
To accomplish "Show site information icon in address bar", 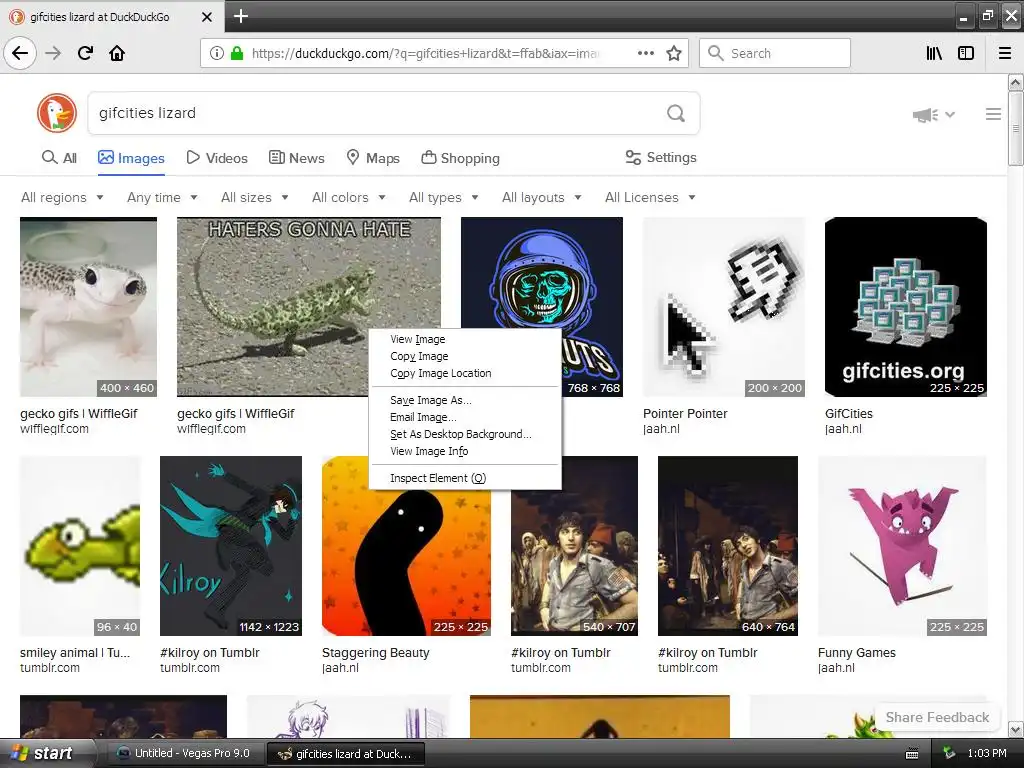I will coord(217,53).
